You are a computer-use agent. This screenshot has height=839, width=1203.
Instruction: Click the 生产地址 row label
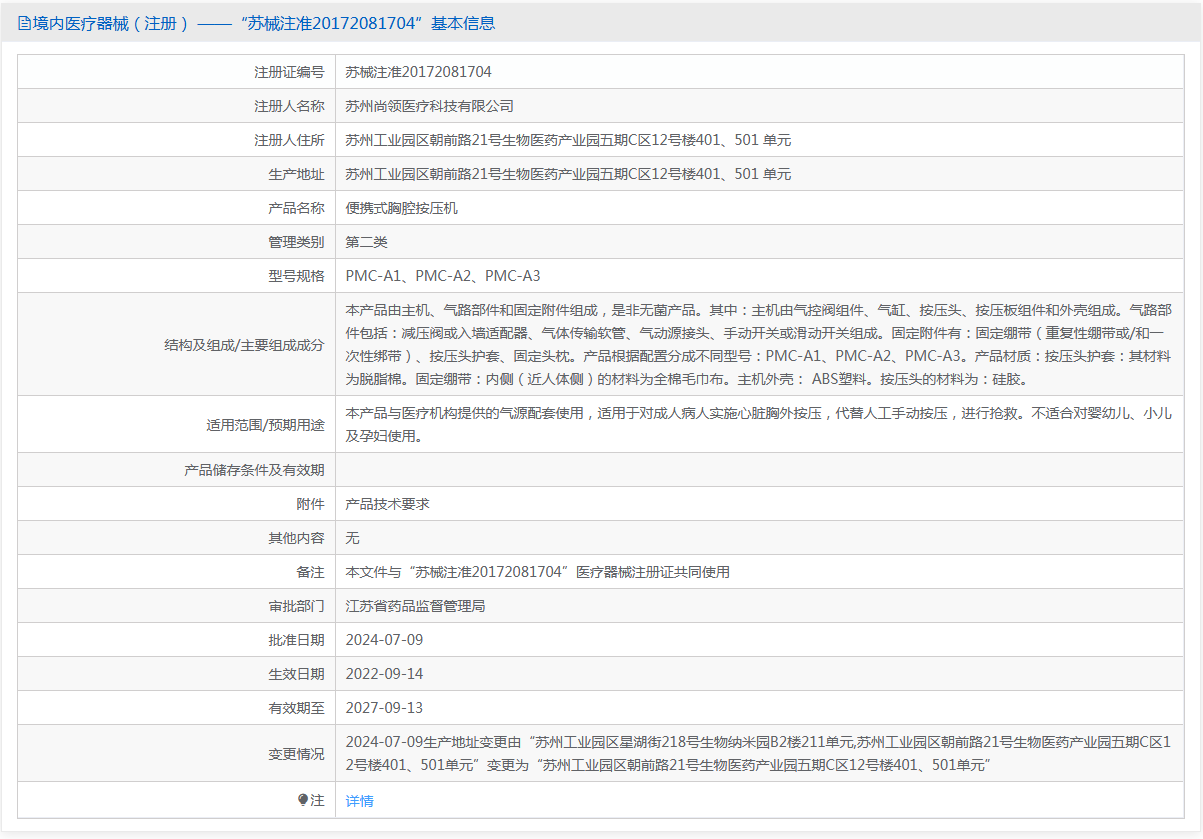coord(296,174)
